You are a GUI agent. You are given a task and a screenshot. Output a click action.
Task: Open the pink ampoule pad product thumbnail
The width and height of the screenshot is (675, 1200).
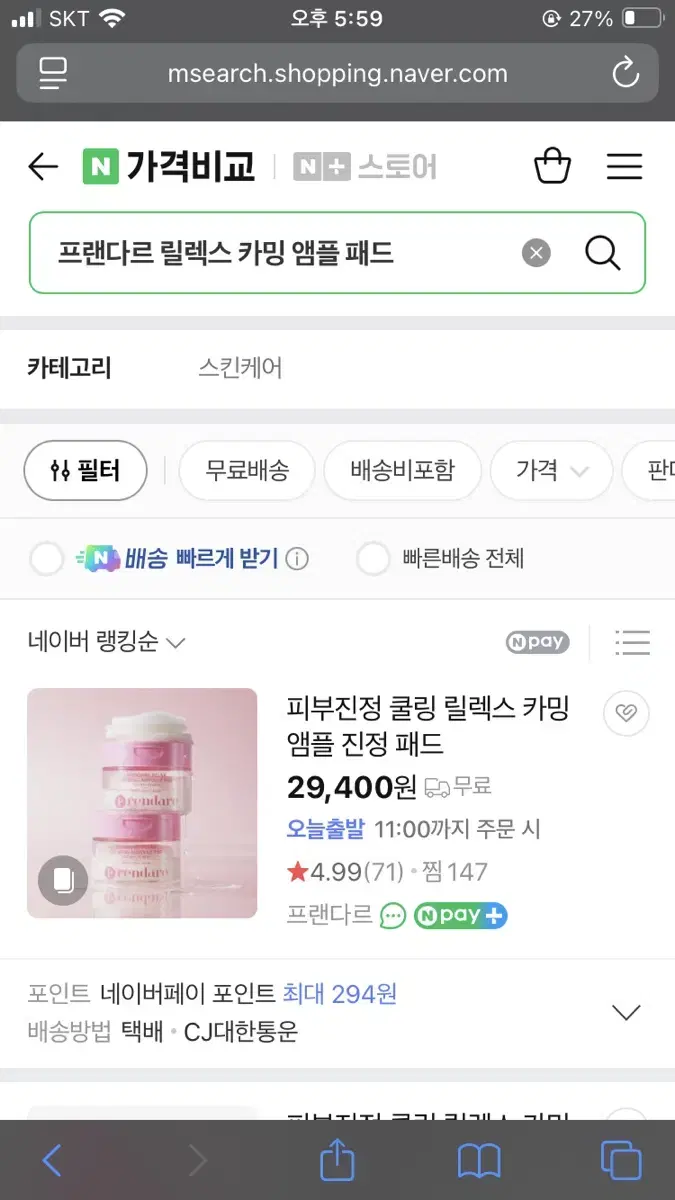point(142,803)
